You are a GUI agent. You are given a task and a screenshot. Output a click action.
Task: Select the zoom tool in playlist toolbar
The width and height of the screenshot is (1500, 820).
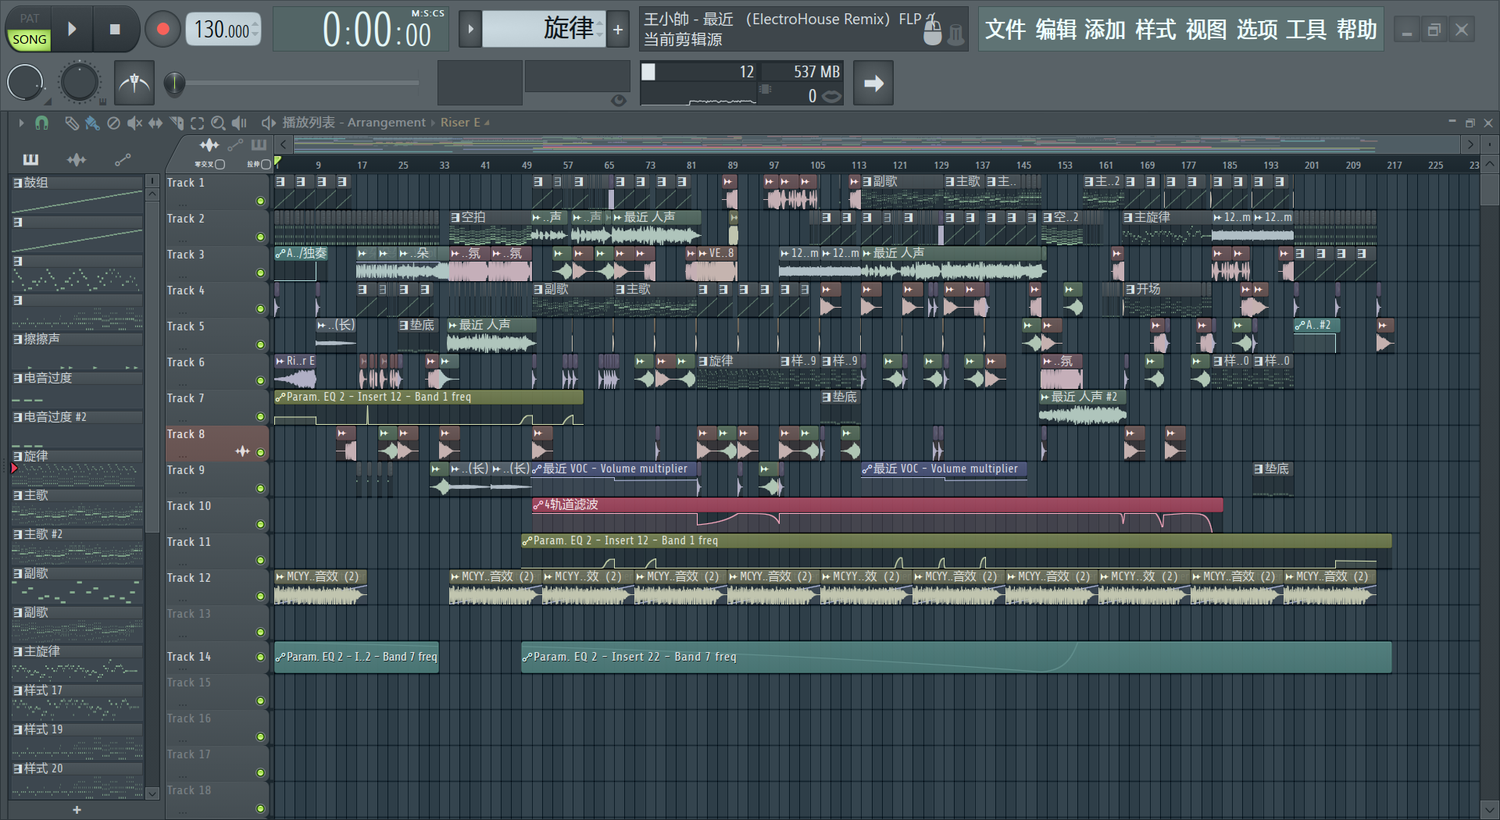pos(218,123)
